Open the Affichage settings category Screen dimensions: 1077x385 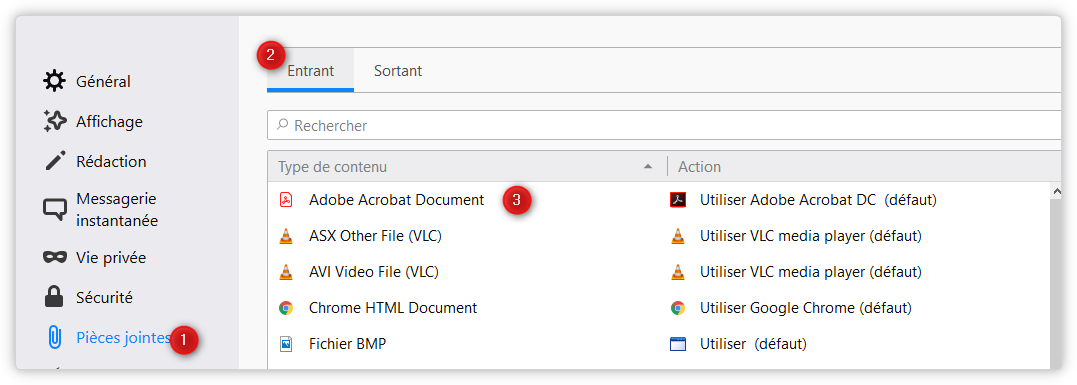click(109, 121)
